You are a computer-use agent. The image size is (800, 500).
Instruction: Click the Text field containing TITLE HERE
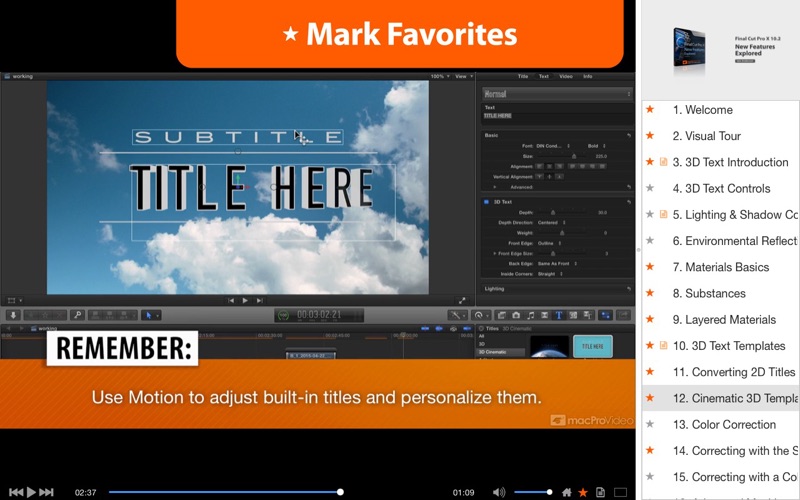[557, 119]
